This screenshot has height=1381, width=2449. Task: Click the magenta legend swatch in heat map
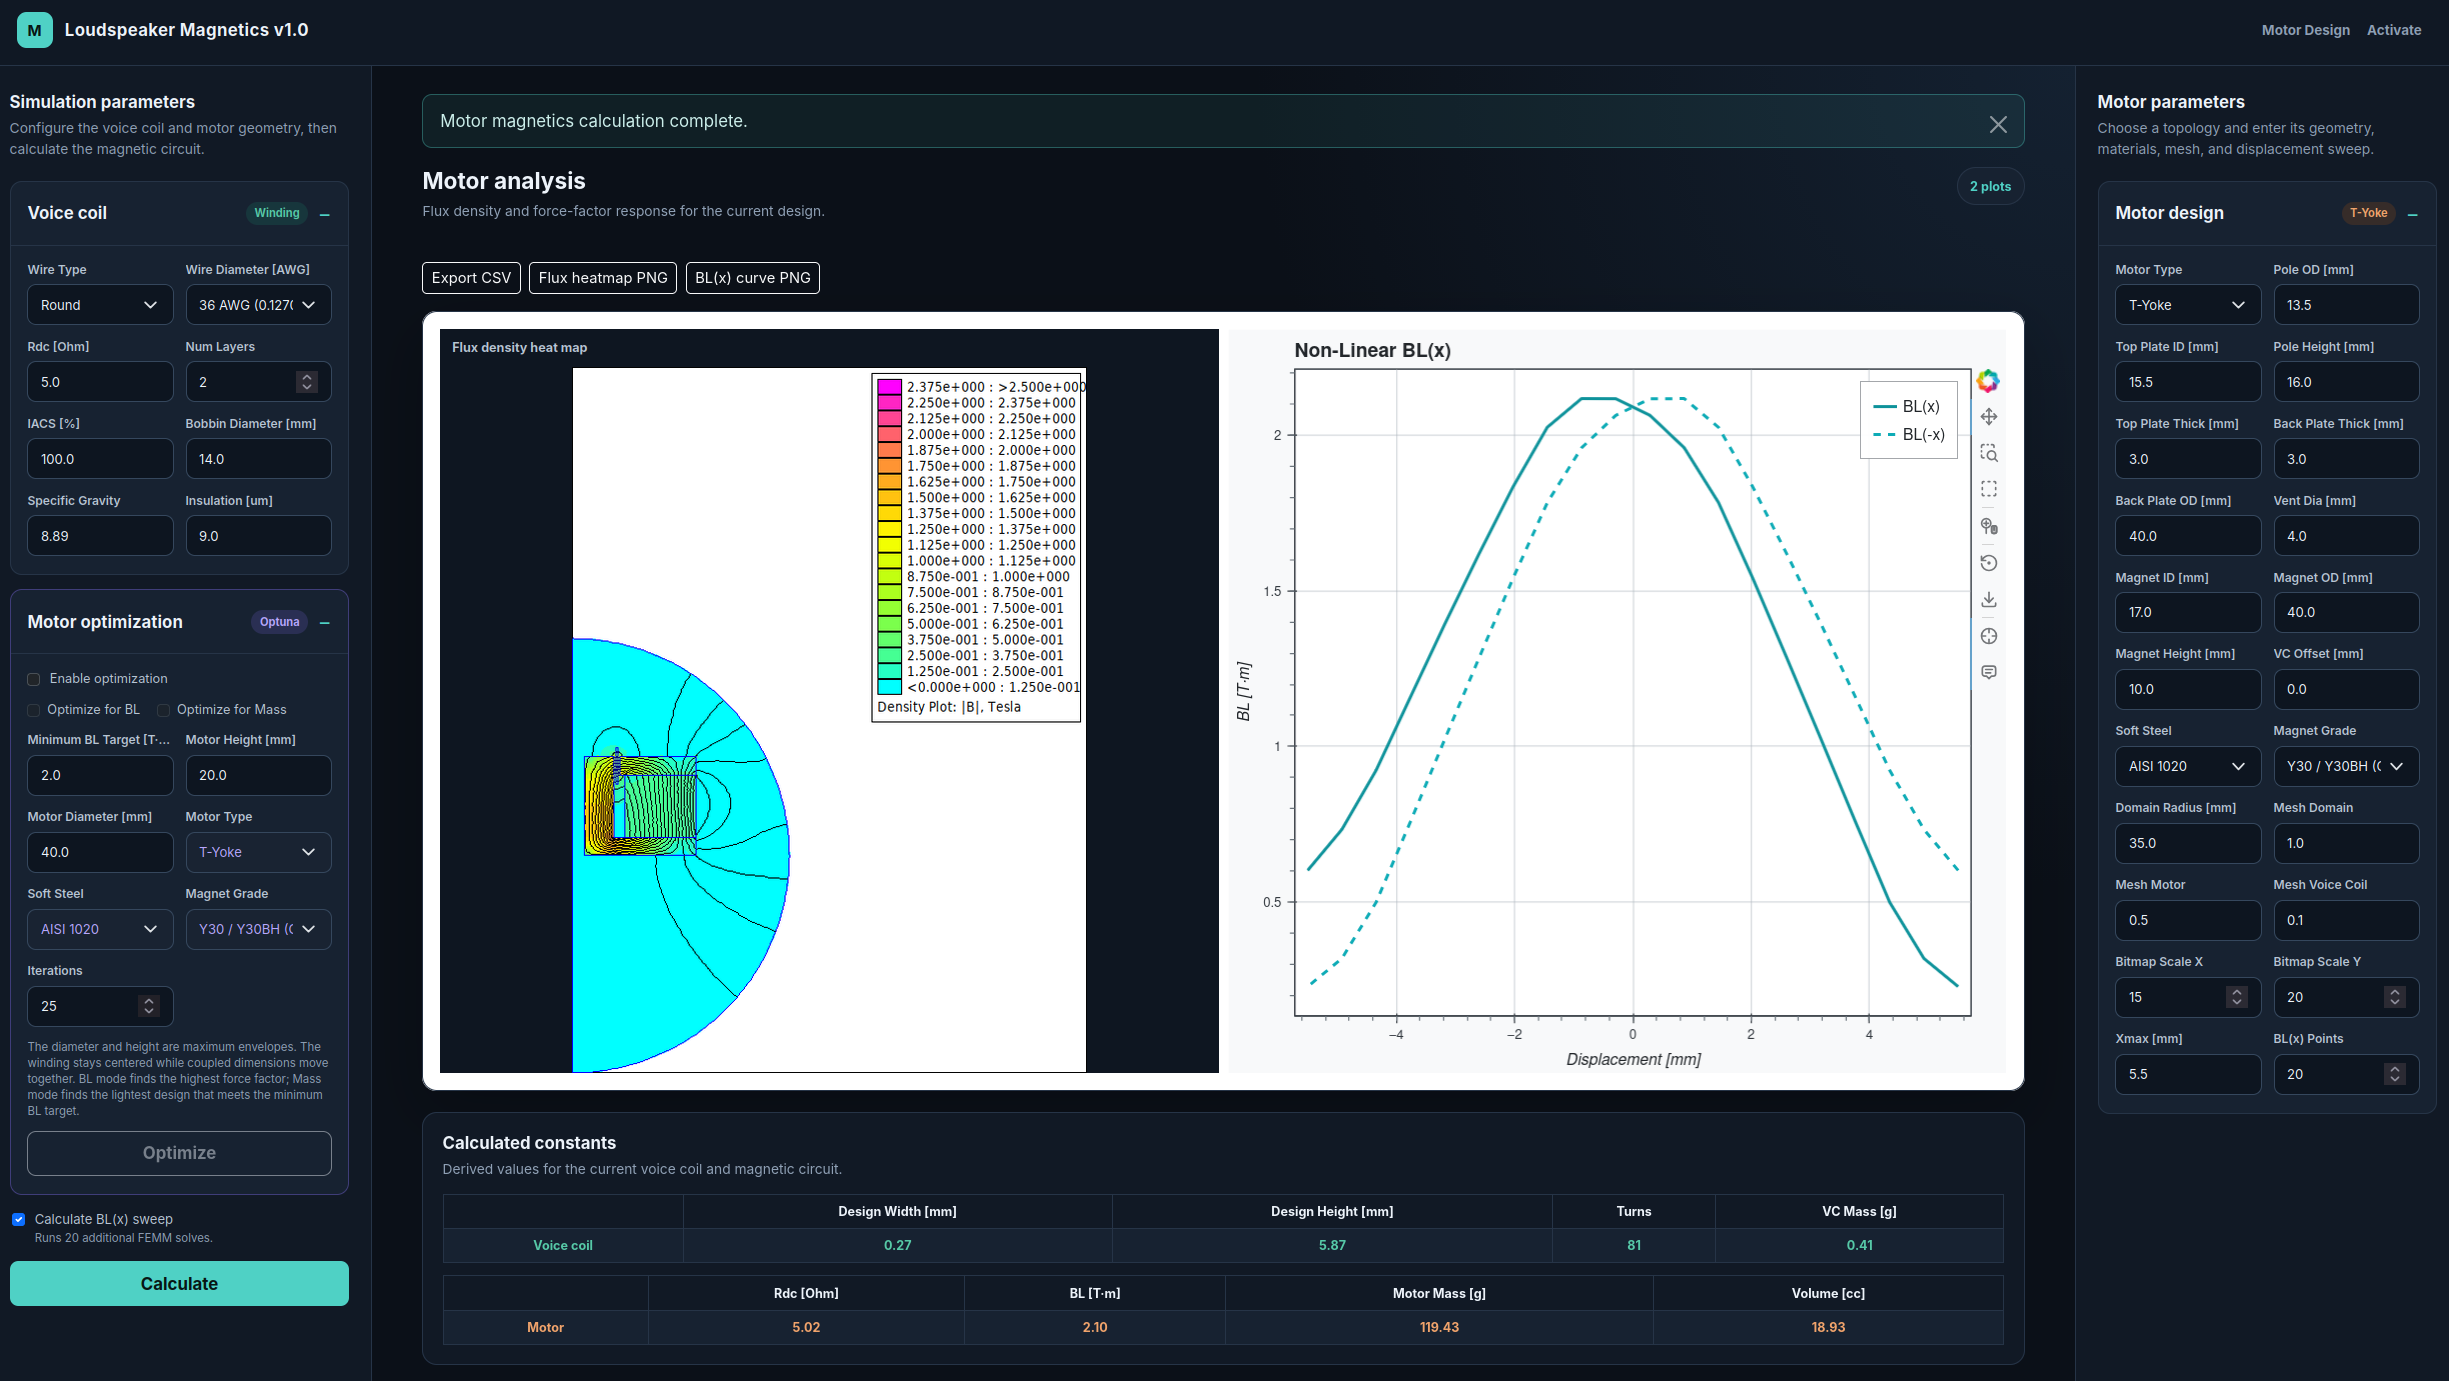[x=889, y=386]
